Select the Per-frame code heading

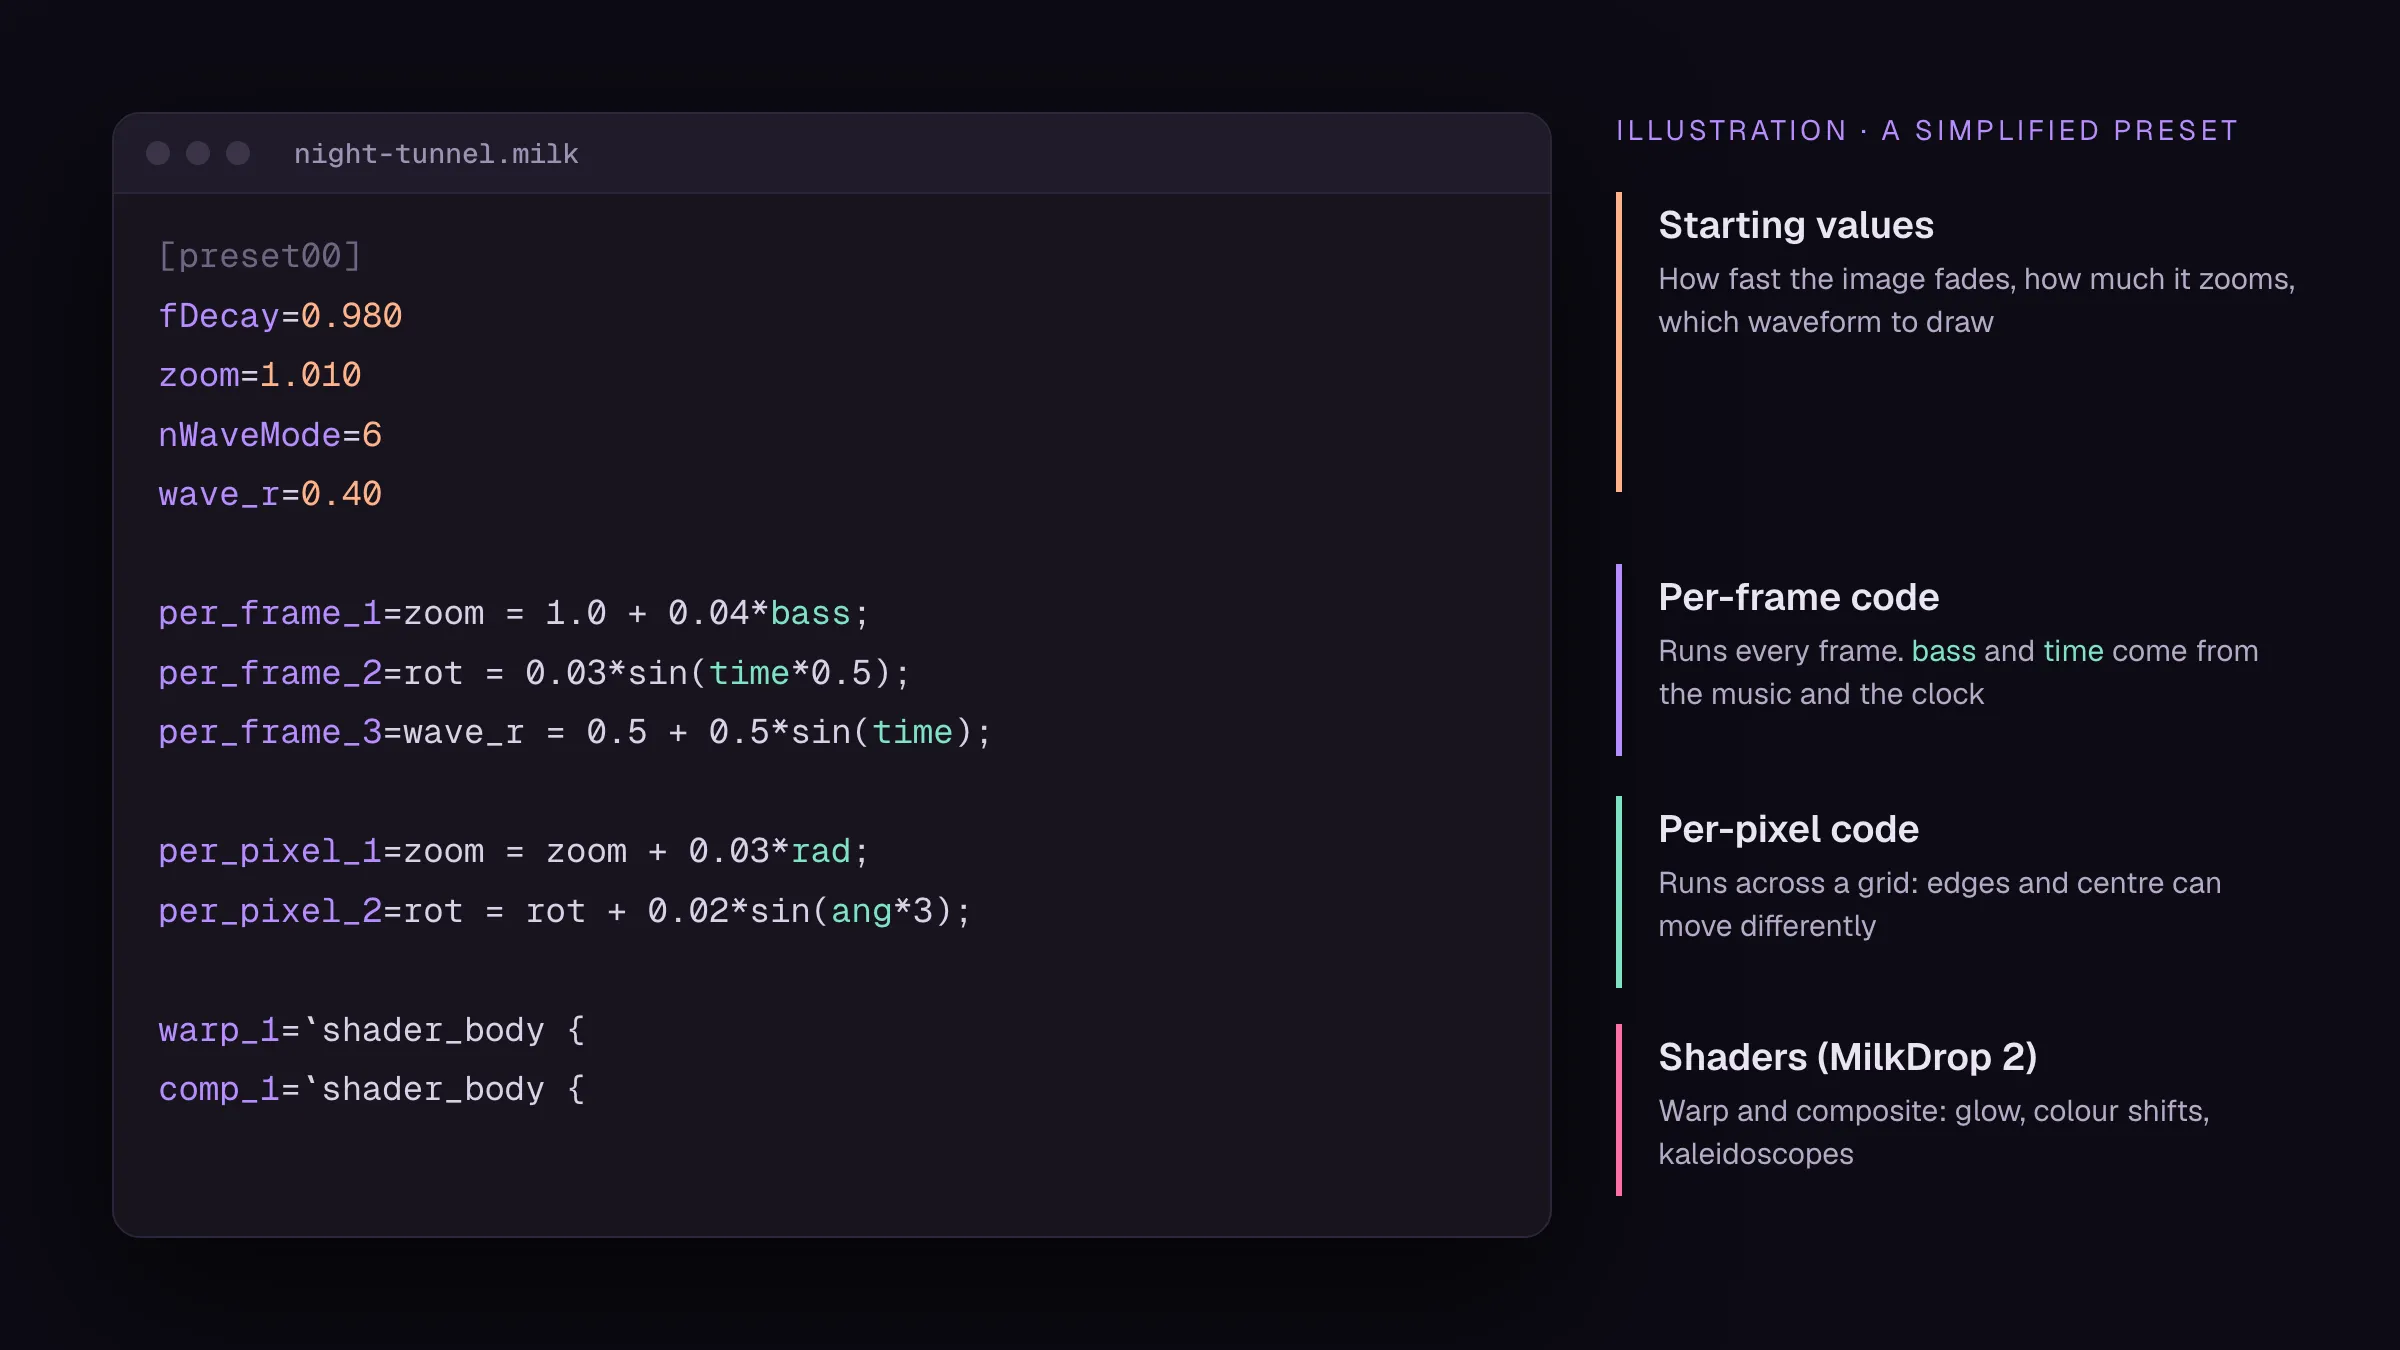(x=1798, y=597)
